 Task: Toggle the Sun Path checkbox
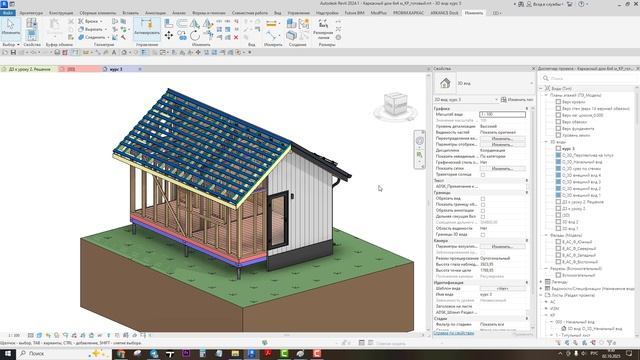point(483,175)
